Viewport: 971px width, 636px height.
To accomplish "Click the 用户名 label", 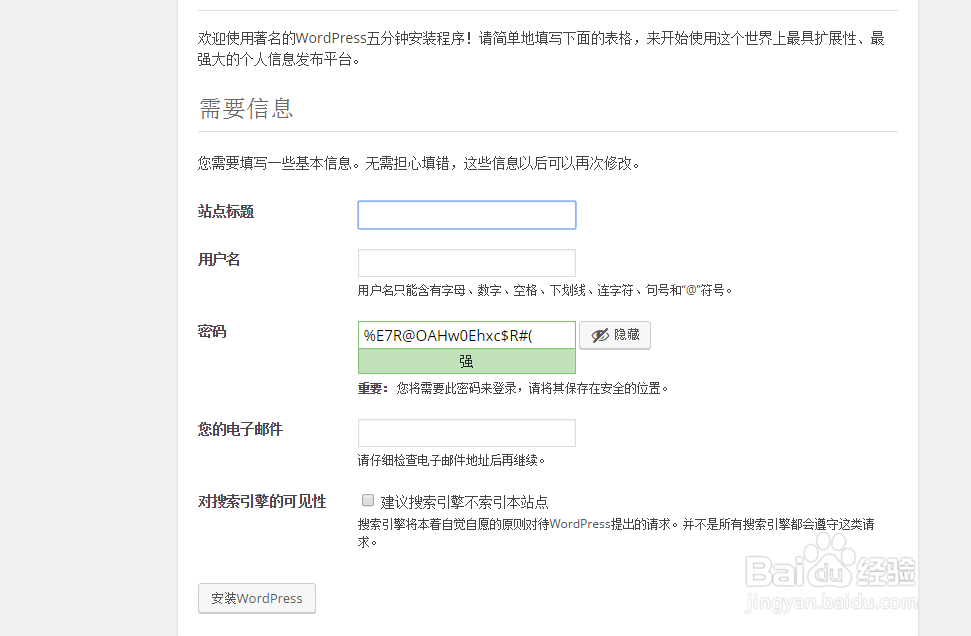I will coord(219,259).
